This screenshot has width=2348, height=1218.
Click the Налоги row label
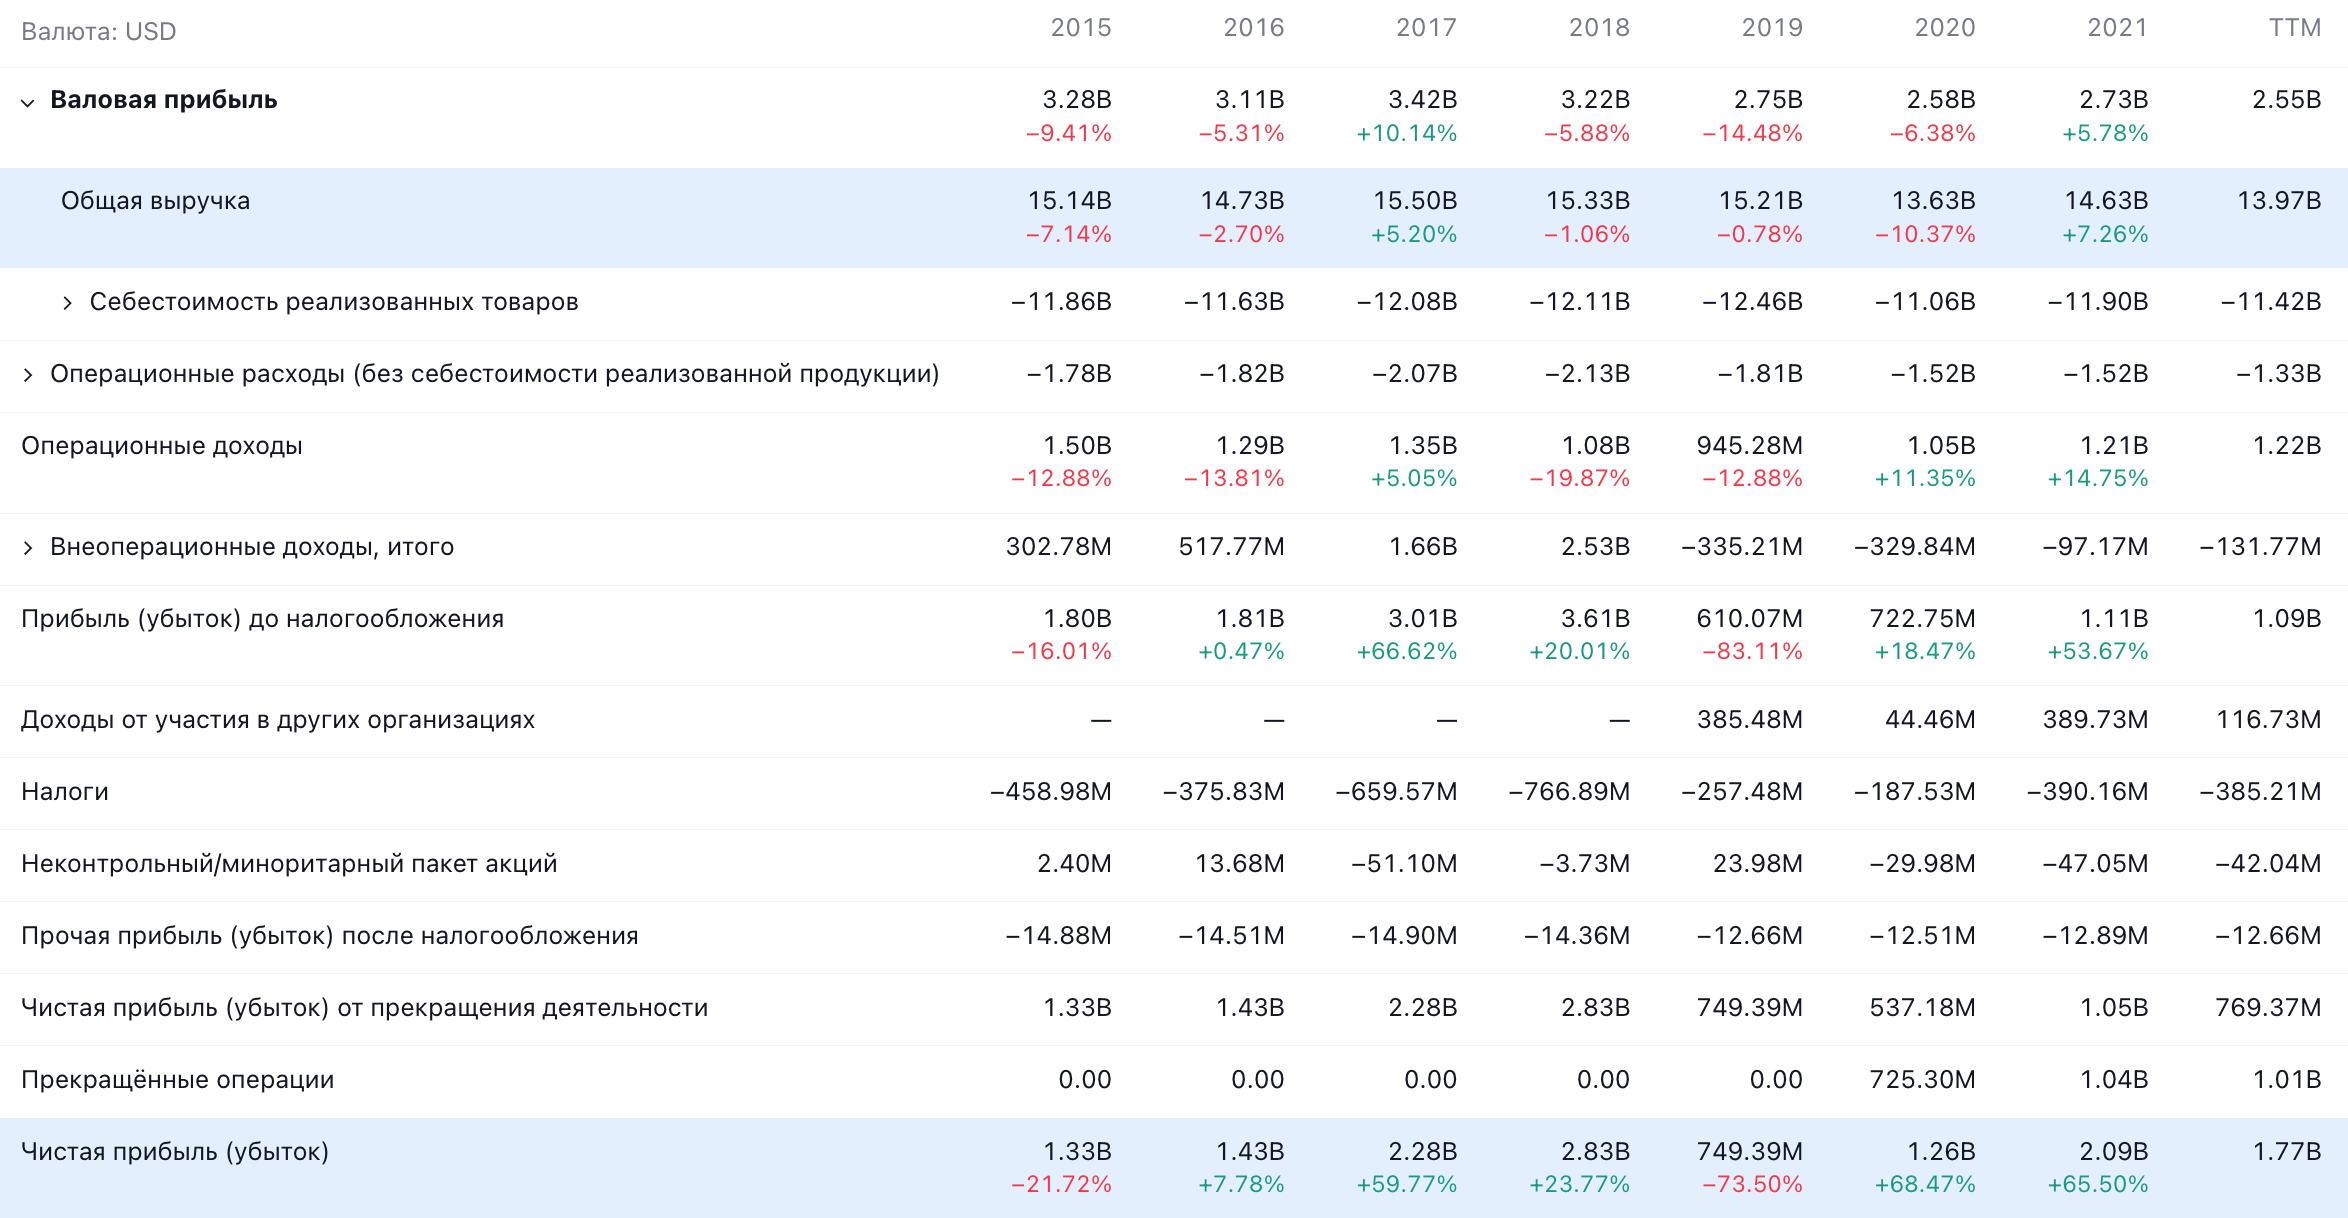tap(65, 792)
